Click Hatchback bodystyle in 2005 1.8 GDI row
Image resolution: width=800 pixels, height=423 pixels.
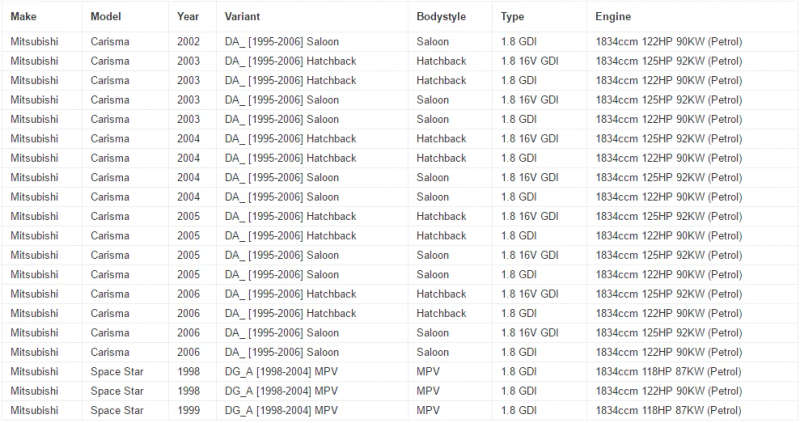point(441,235)
